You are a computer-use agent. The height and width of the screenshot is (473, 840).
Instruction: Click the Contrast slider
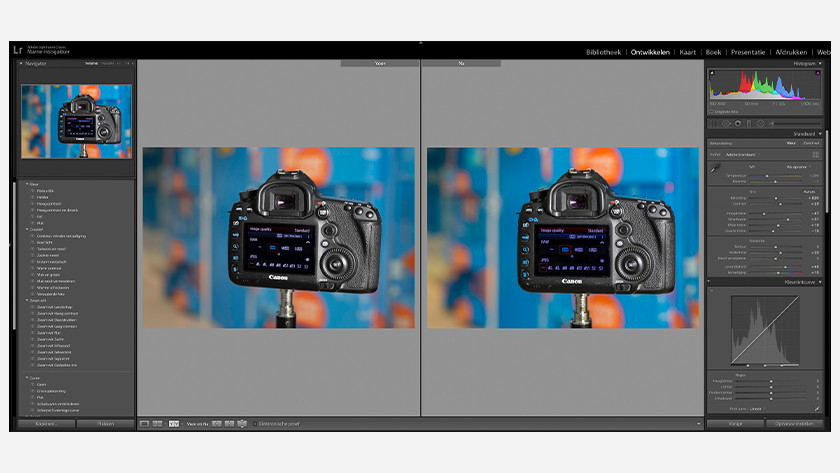point(776,204)
